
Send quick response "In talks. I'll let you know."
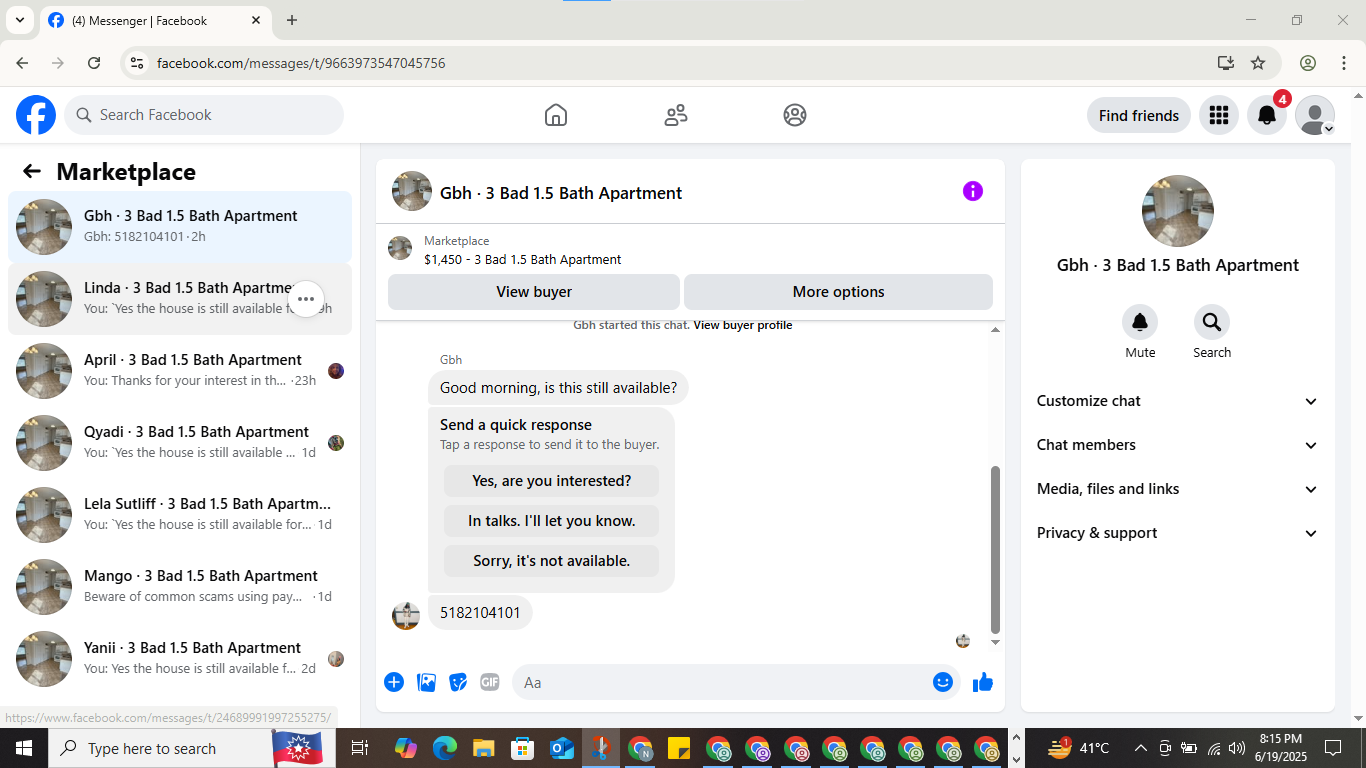pyautogui.click(x=551, y=521)
